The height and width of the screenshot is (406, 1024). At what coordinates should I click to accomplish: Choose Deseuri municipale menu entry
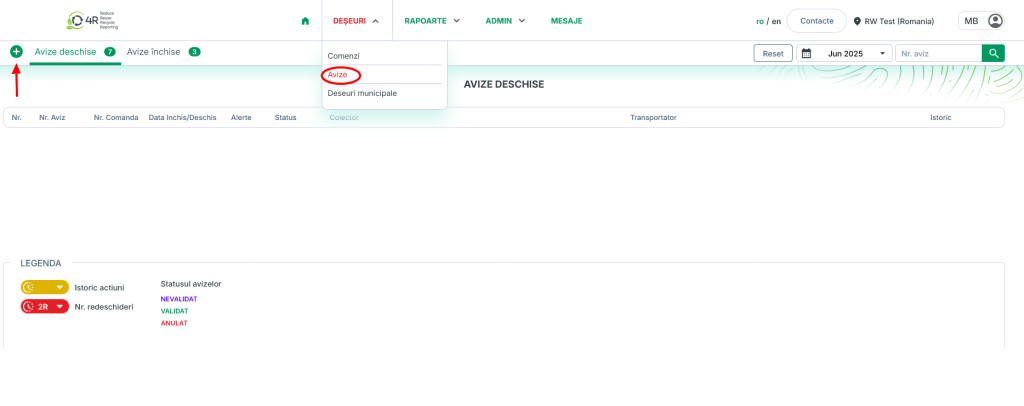pos(362,93)
